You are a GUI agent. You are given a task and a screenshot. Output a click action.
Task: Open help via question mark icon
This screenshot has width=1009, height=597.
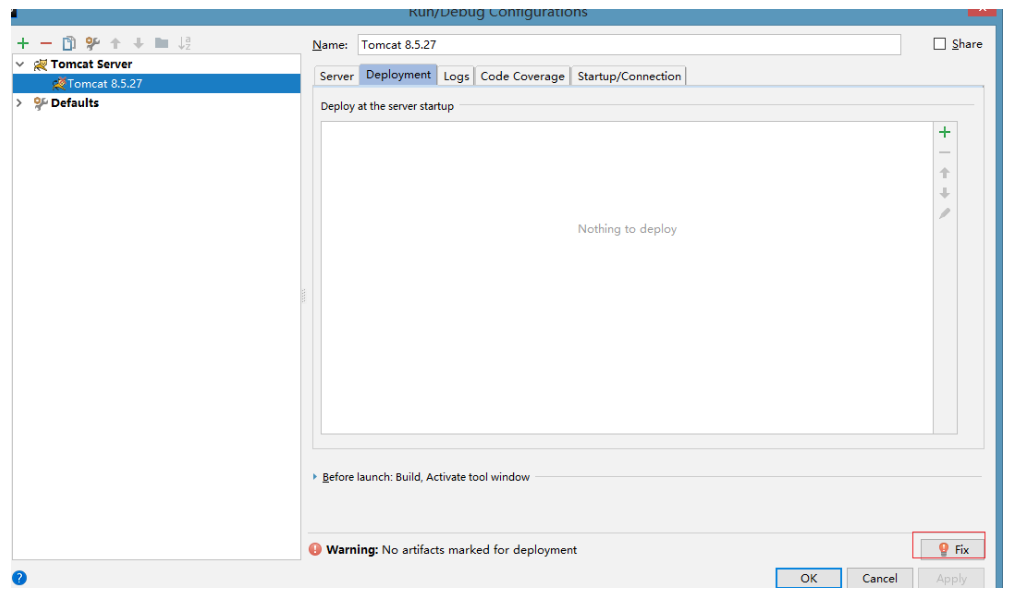(x=19, y=578)
